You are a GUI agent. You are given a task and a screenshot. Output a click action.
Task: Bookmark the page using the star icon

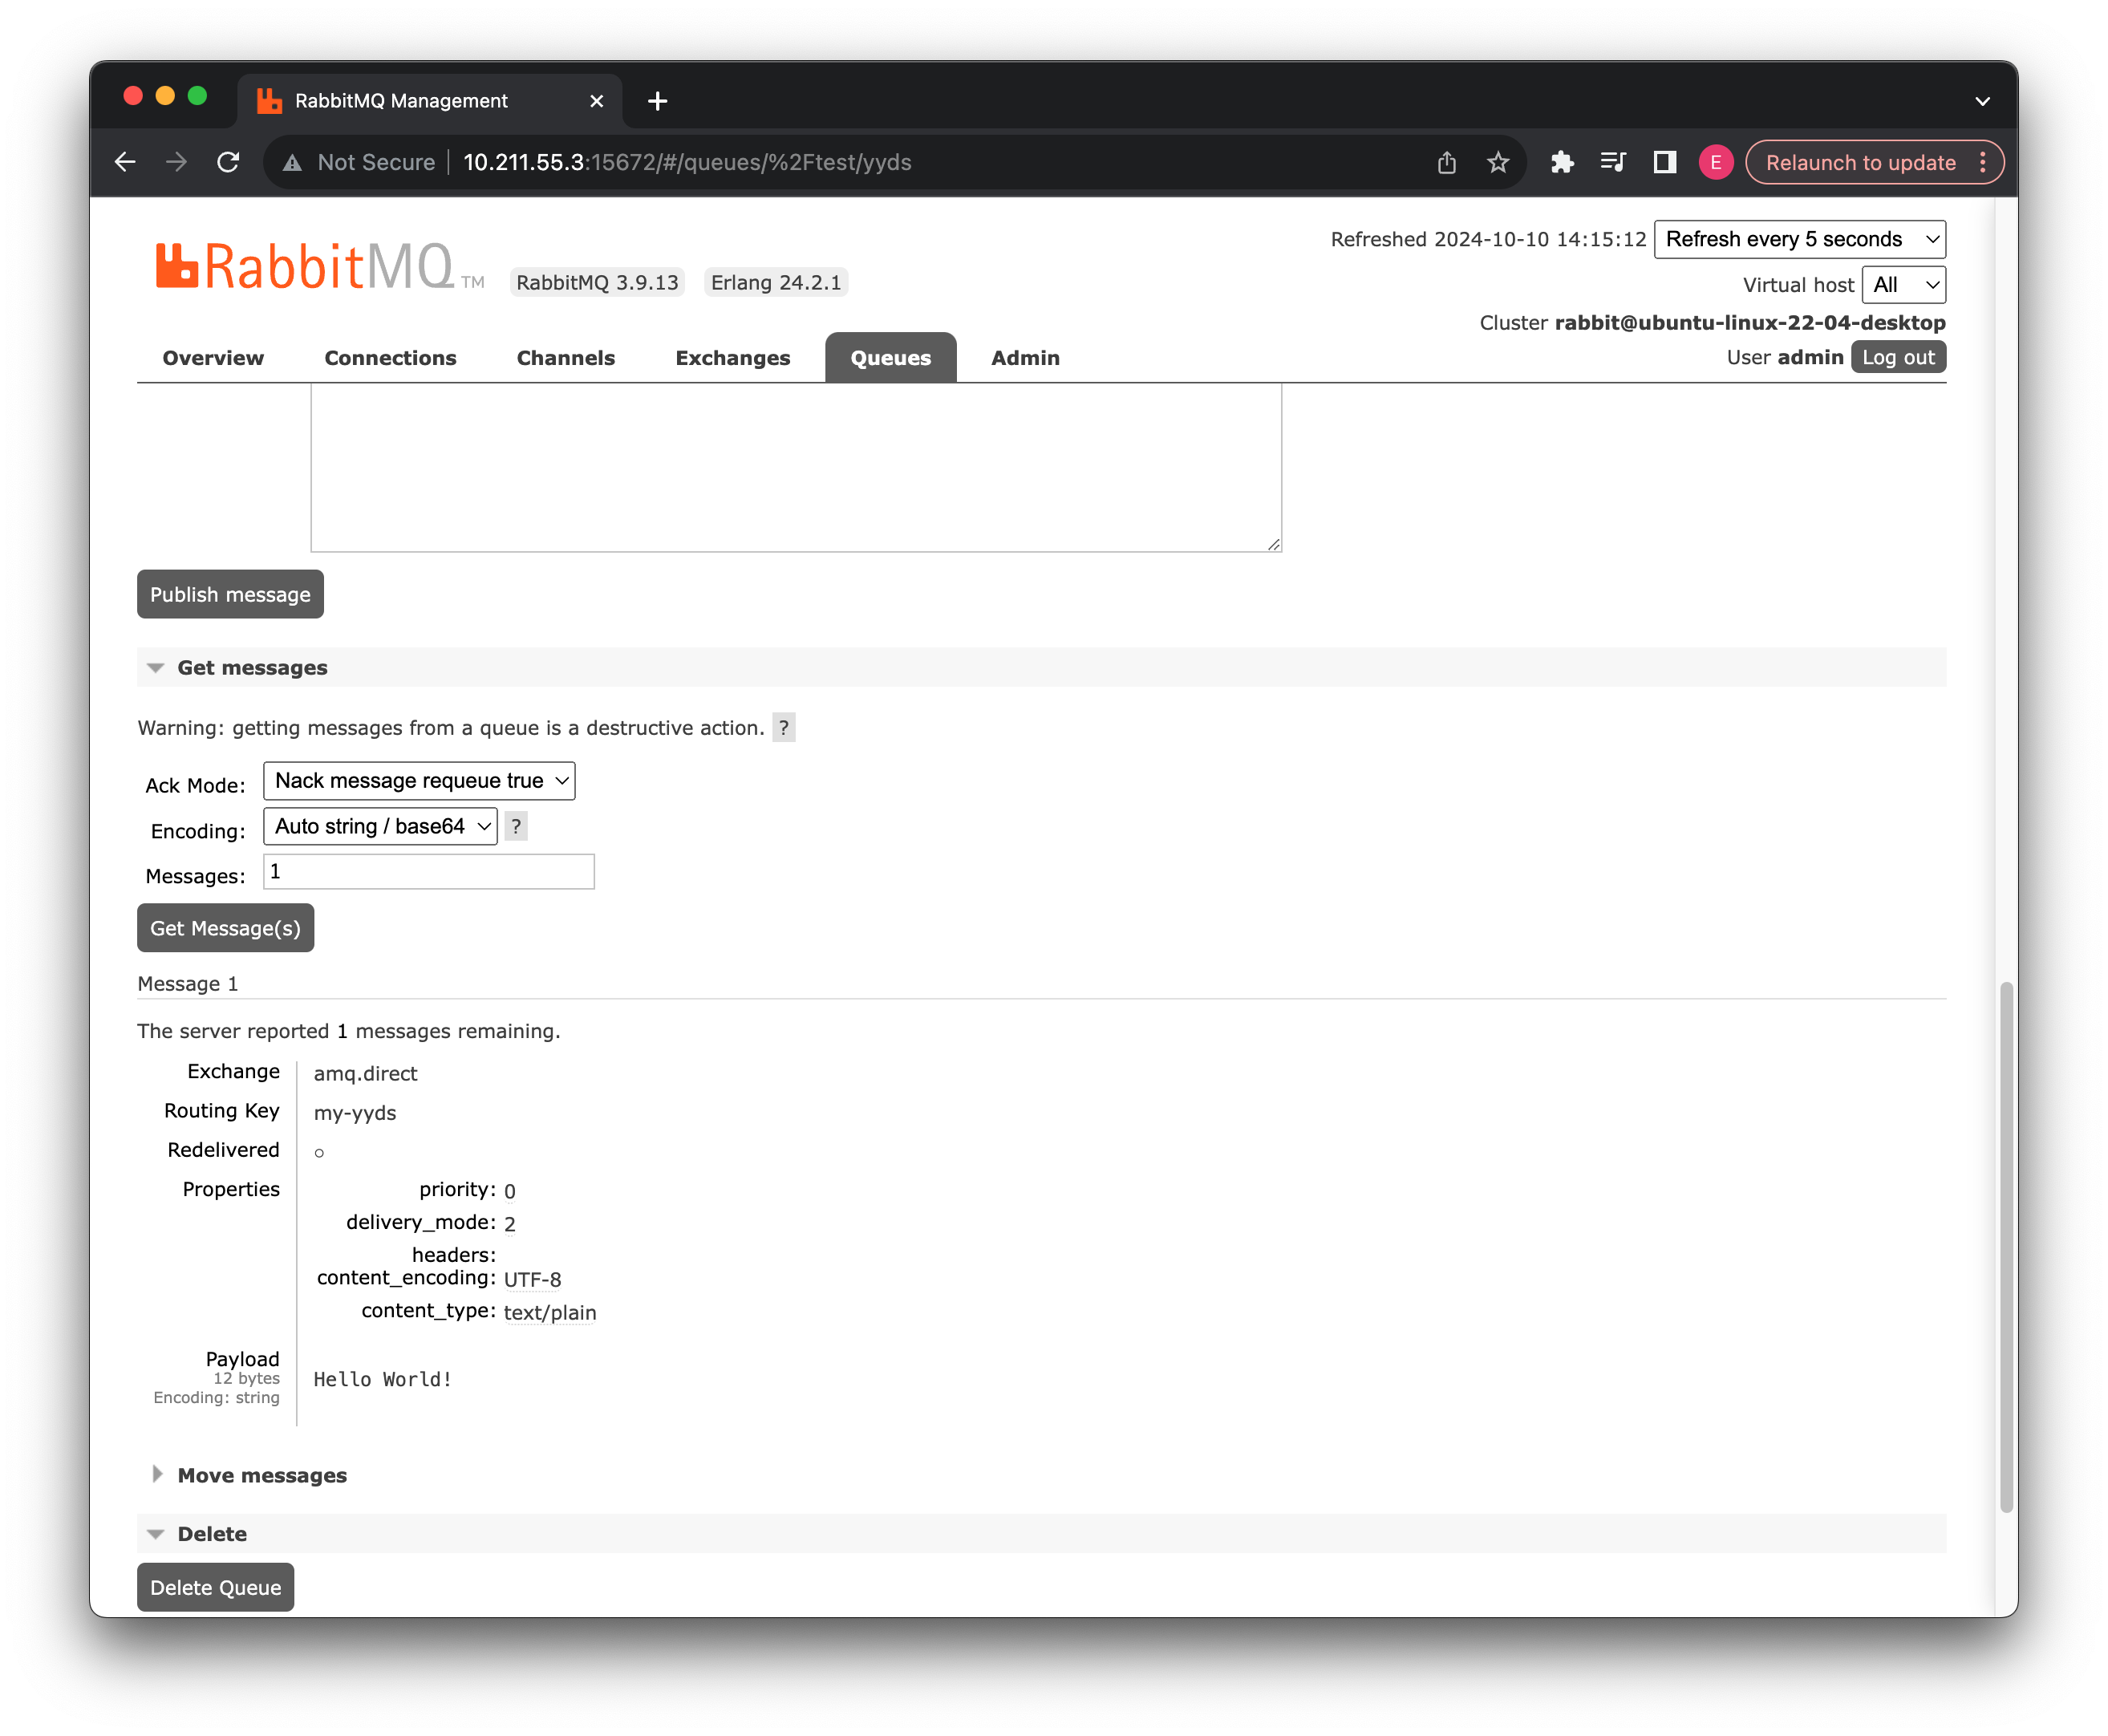click(x=1498, y=162)
